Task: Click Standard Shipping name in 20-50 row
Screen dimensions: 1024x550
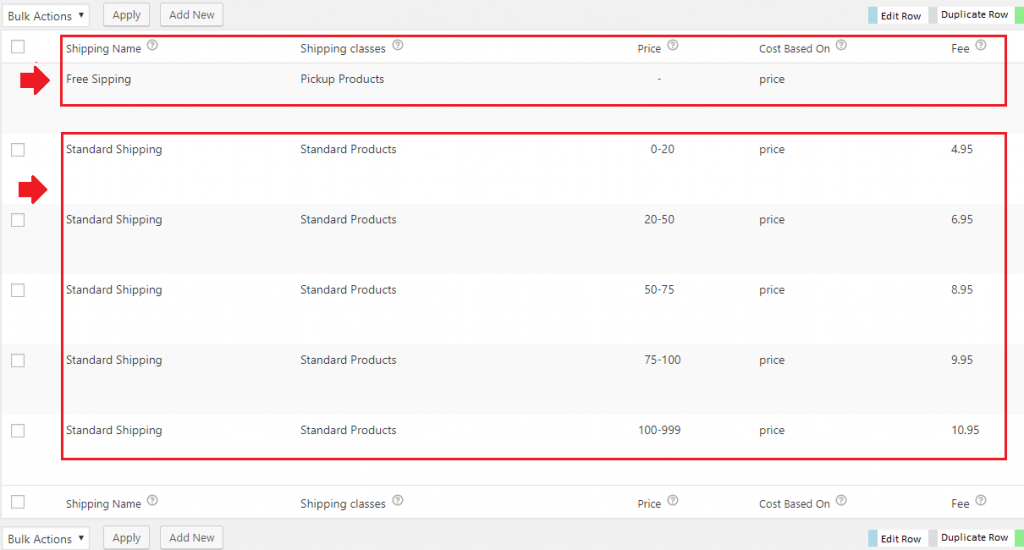Action: 114,220
